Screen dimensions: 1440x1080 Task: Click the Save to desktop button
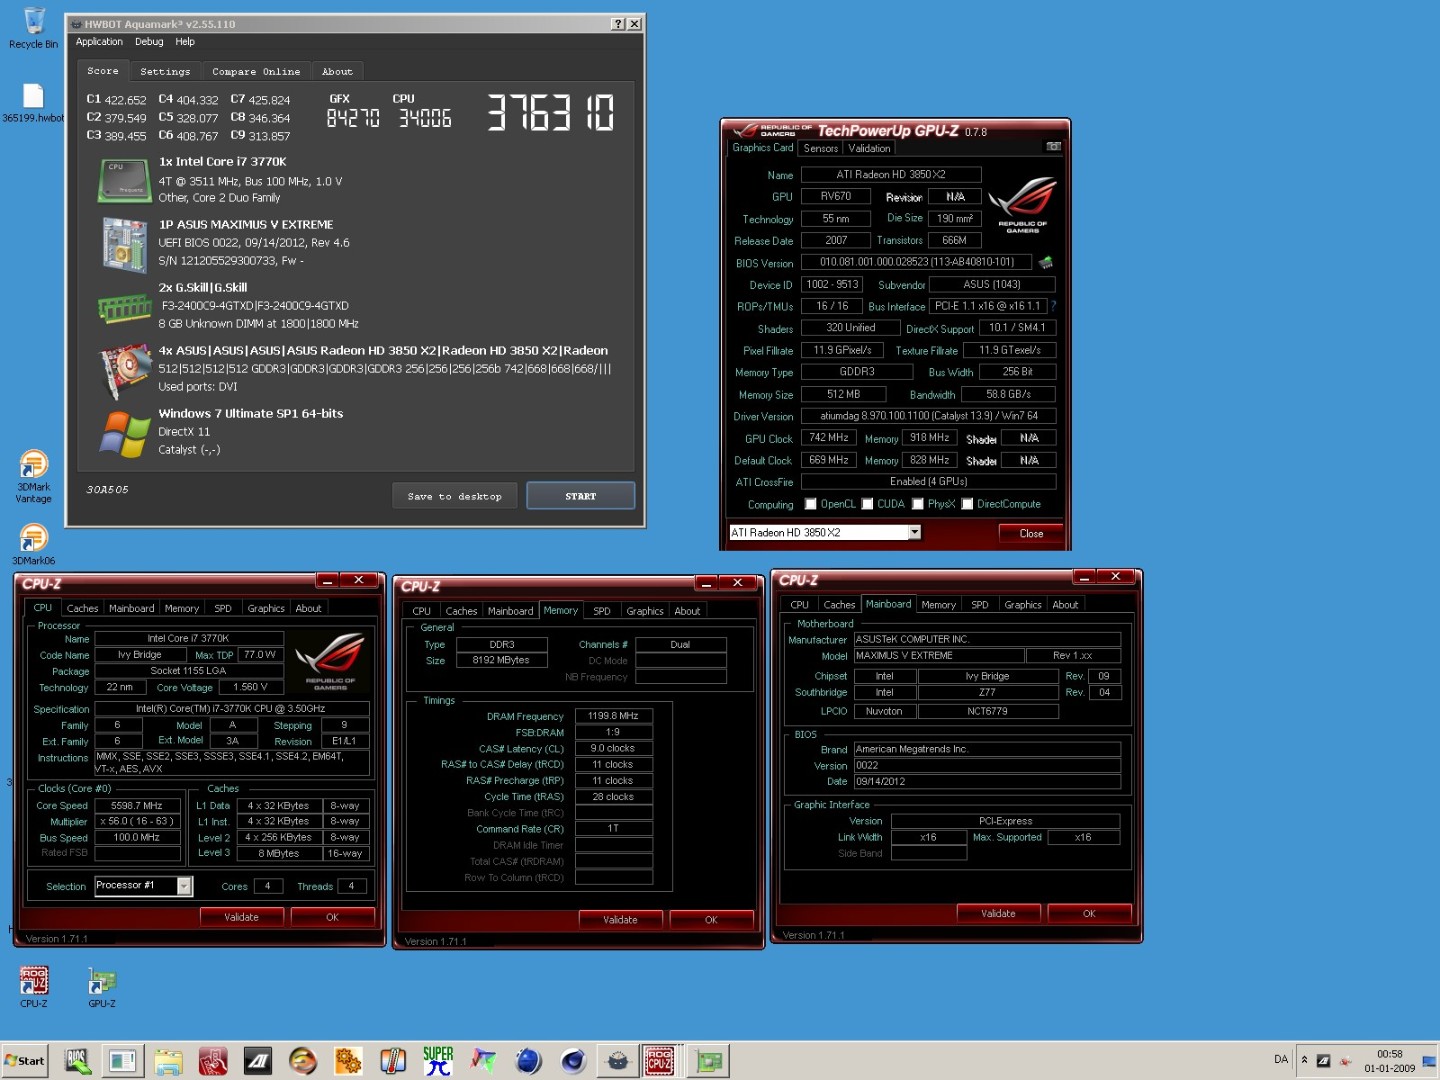pyautogui.click(x=455, y=496)
